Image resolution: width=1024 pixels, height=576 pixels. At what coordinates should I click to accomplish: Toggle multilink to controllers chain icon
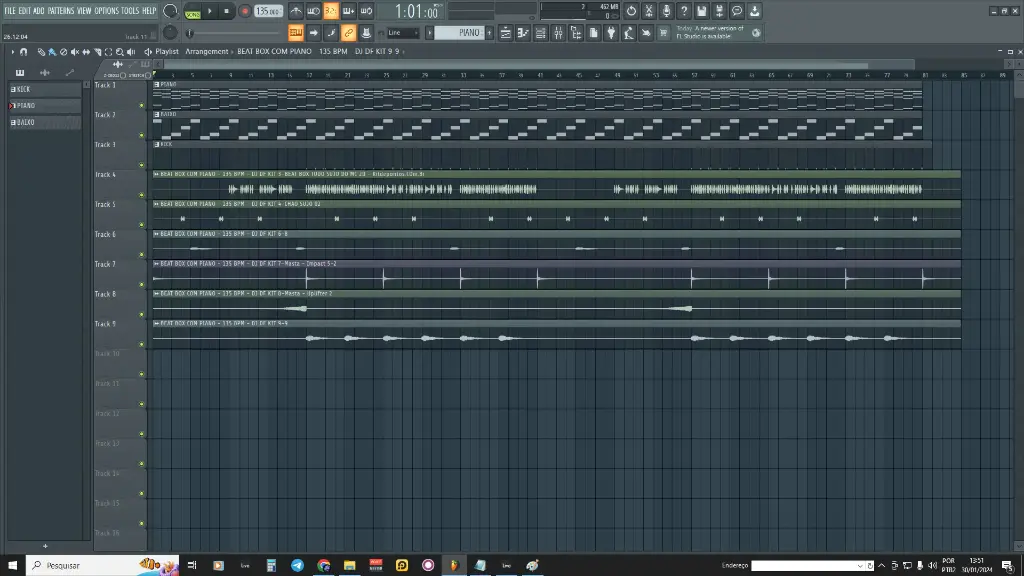[349, 33]
